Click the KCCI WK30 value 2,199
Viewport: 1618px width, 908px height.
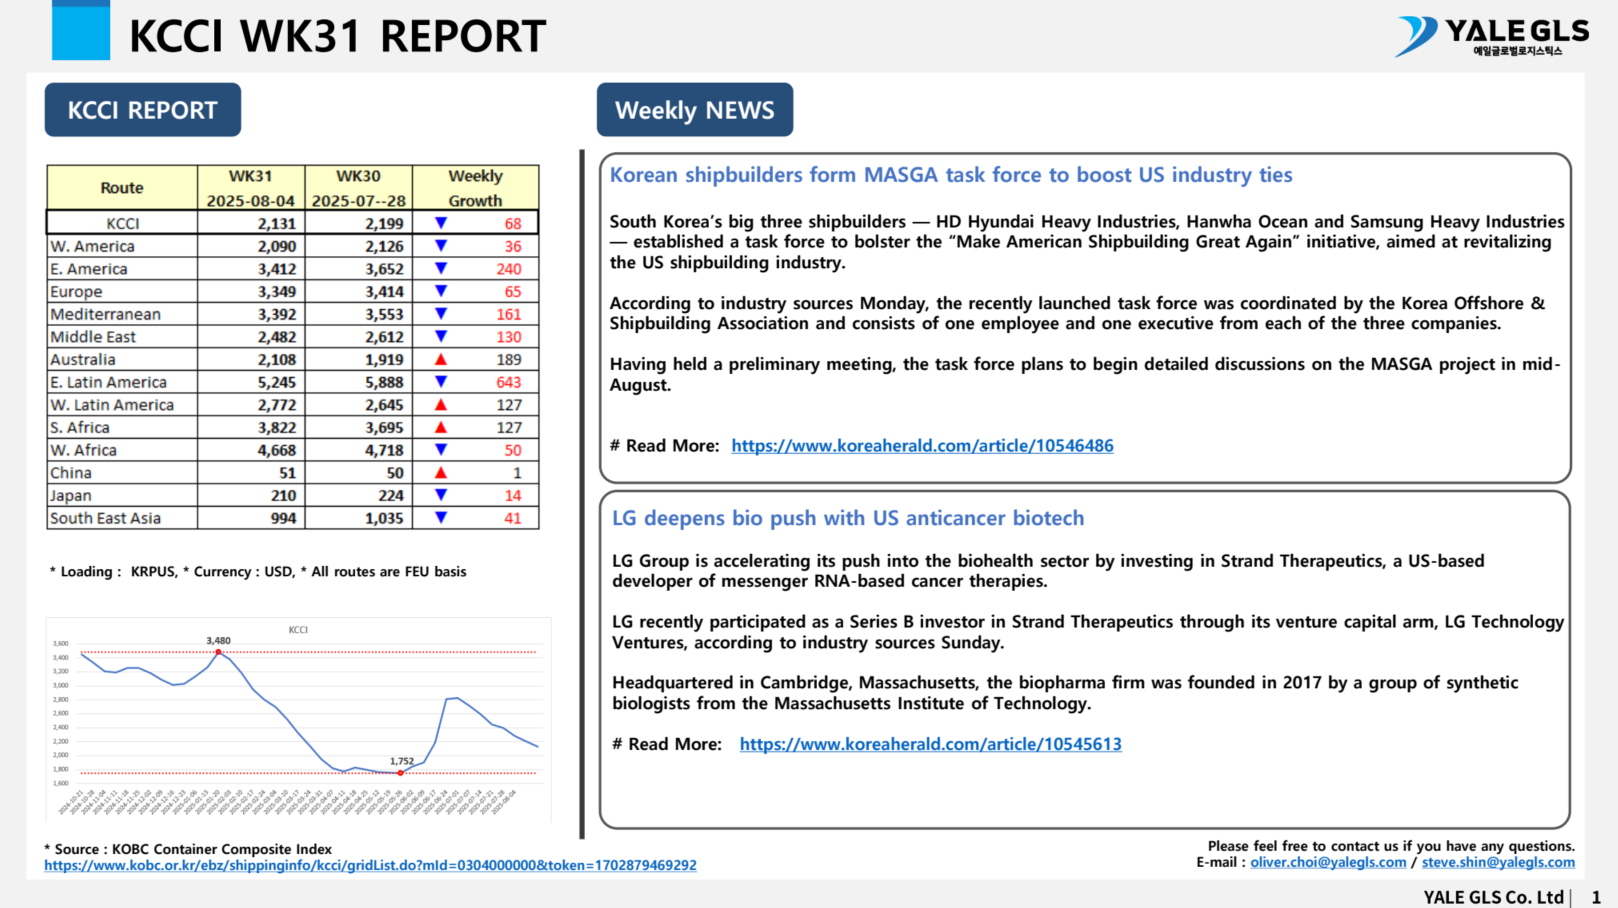click(384, 224)
